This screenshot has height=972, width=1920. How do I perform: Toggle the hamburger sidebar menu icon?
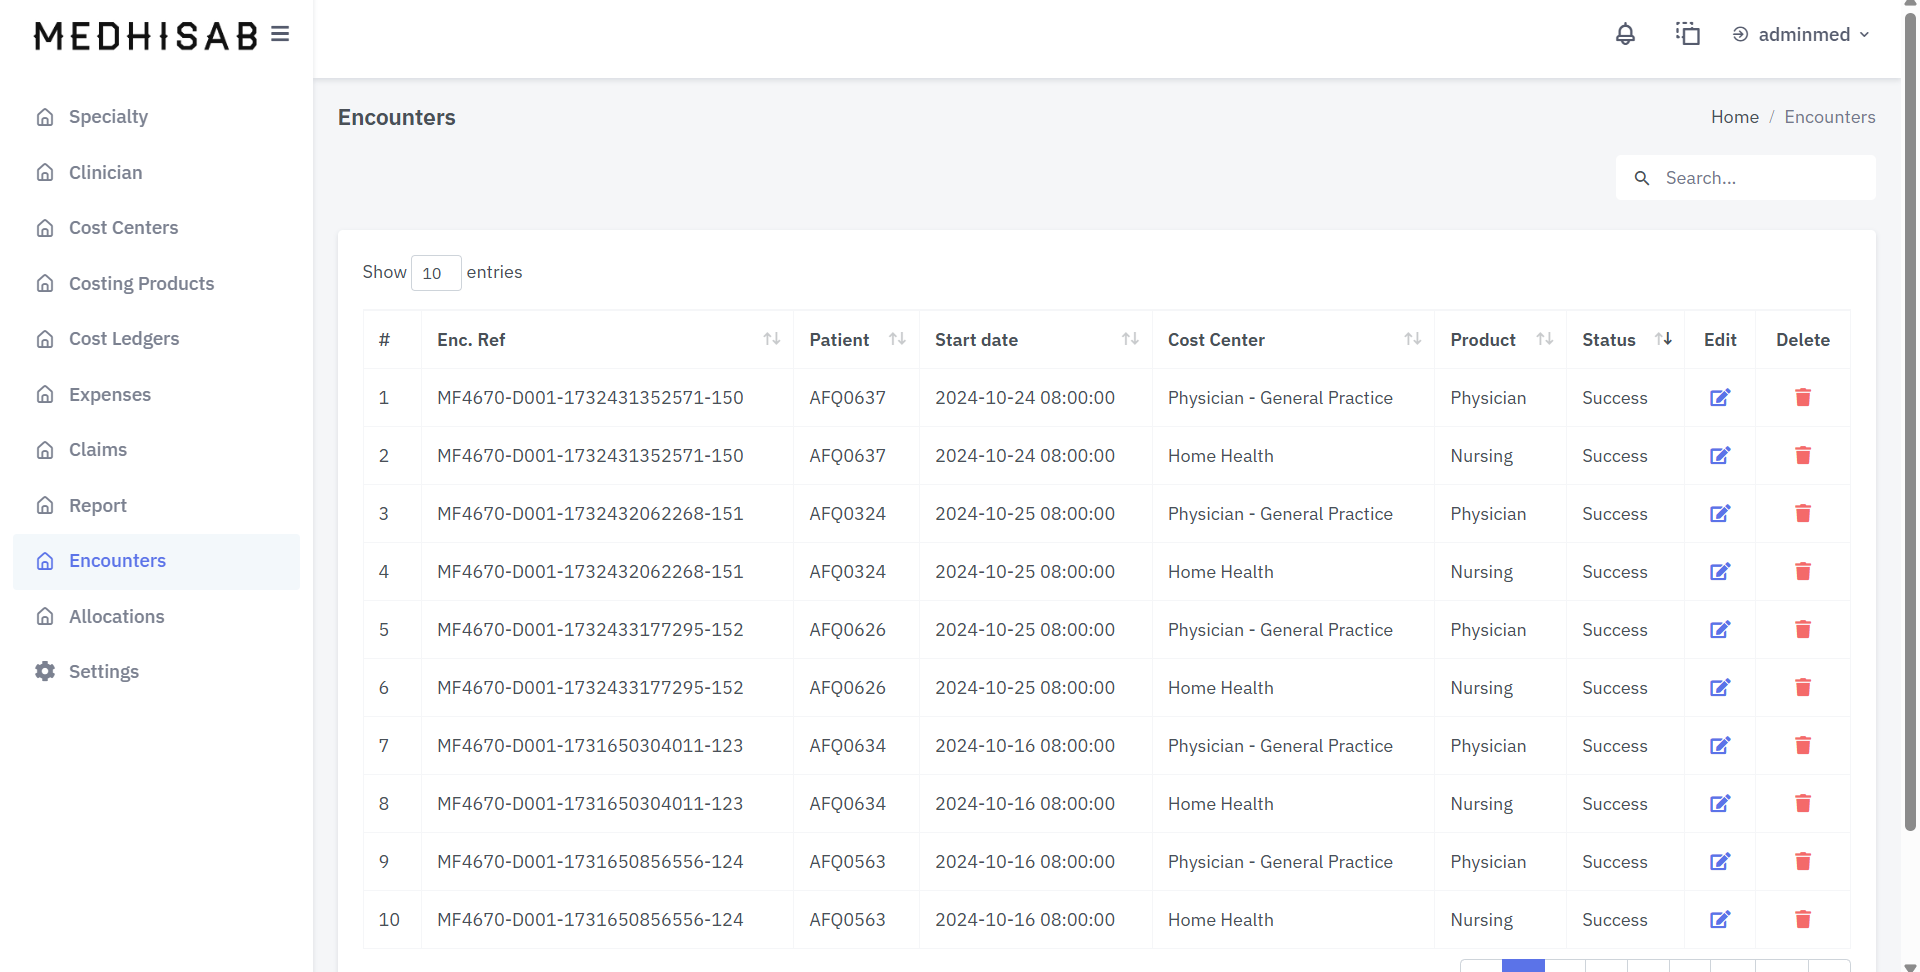click(x=280, y=35)
